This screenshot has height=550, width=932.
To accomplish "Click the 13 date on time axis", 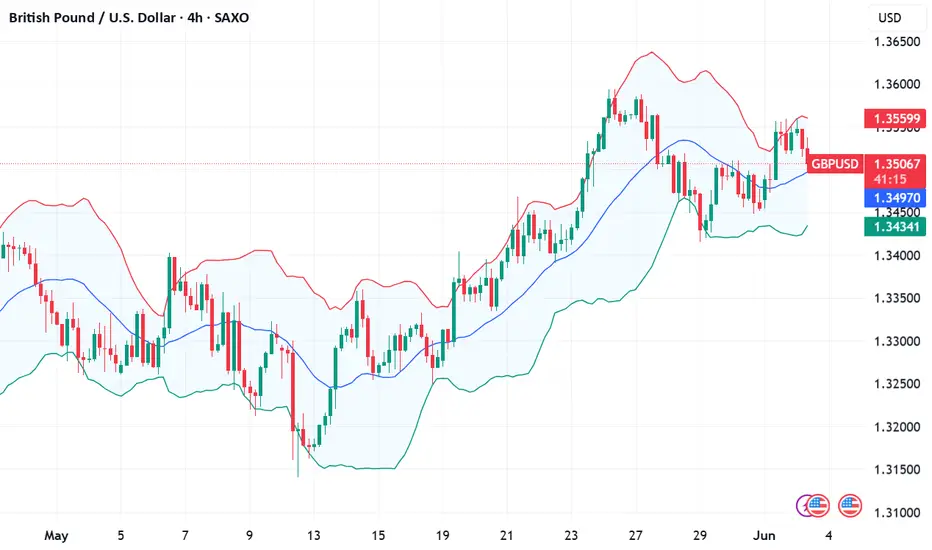I will pyautogui.click(x=313, y=536).
